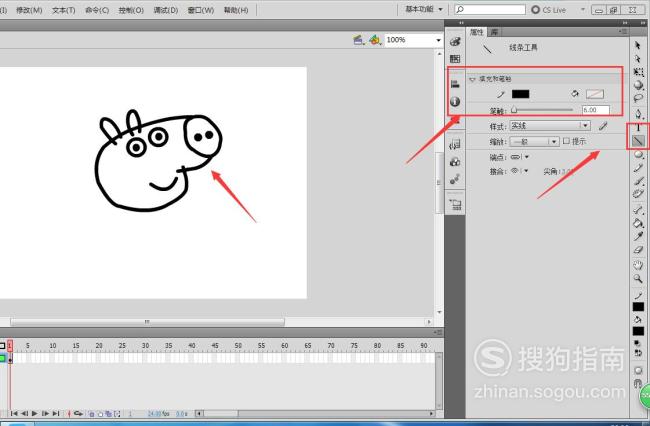Switch to the 库 library tab

pos(494,32)
